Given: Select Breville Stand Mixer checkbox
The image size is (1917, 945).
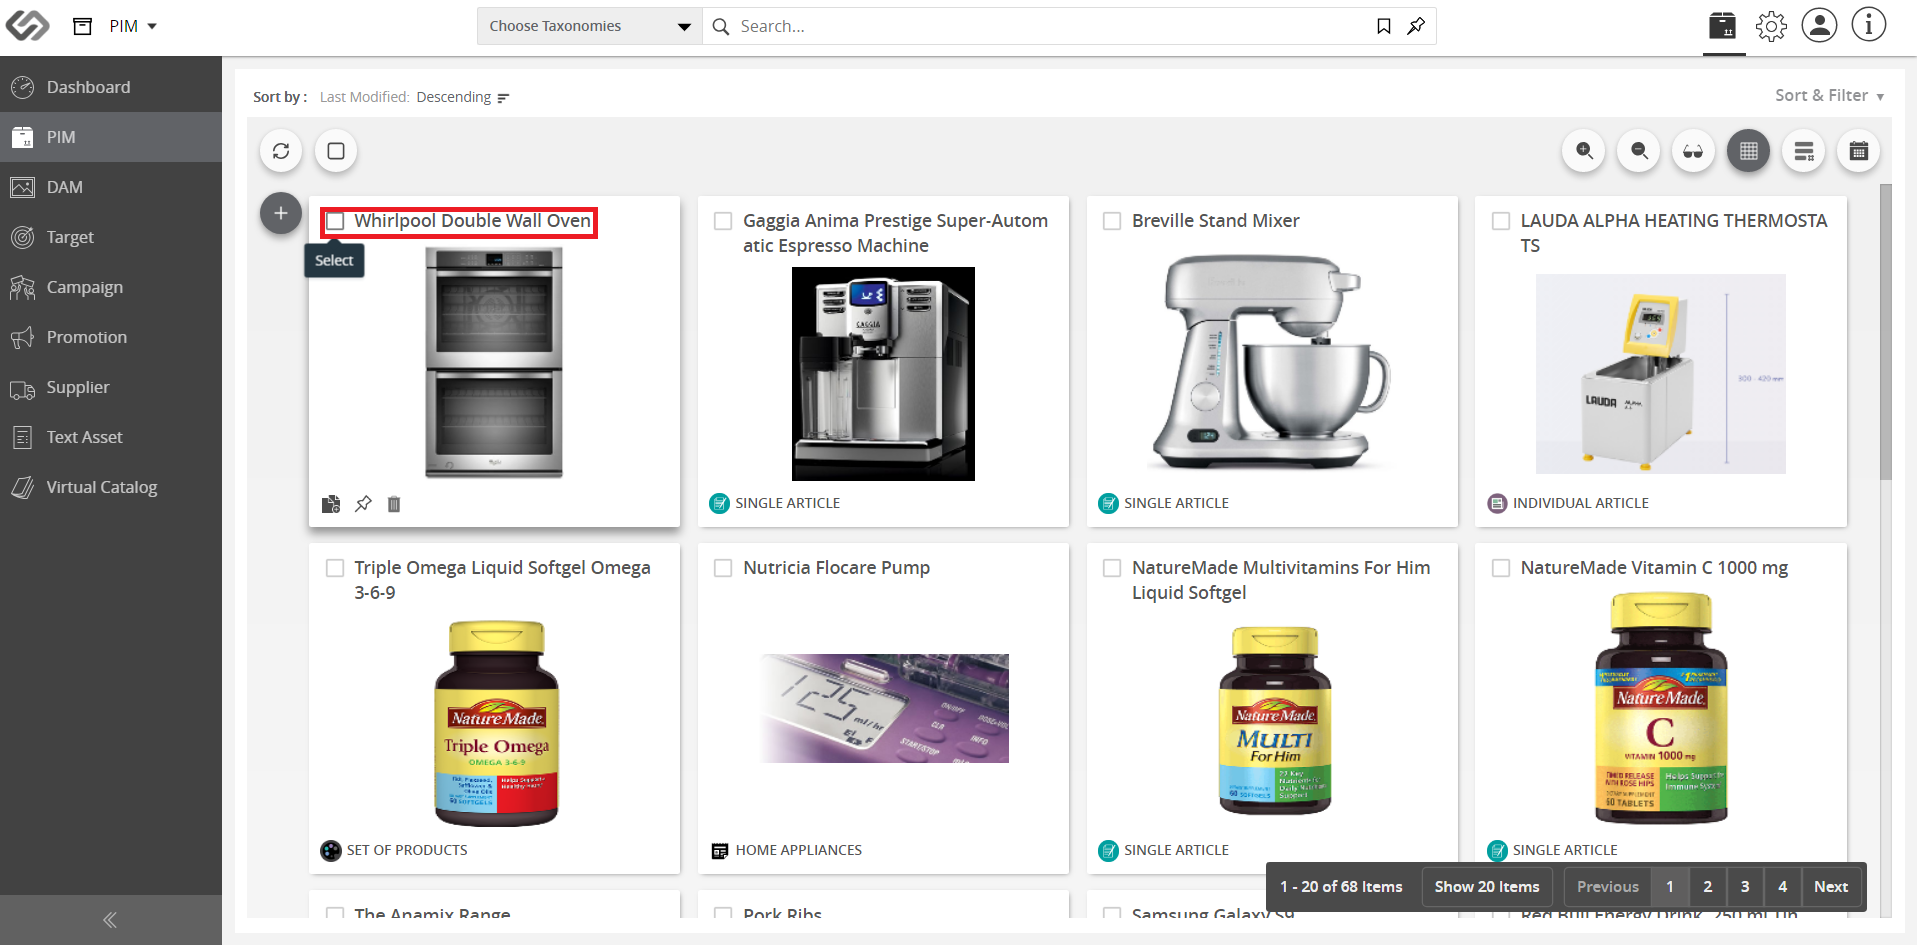Looking at the screenshot, I should (x=1112, y=221).
